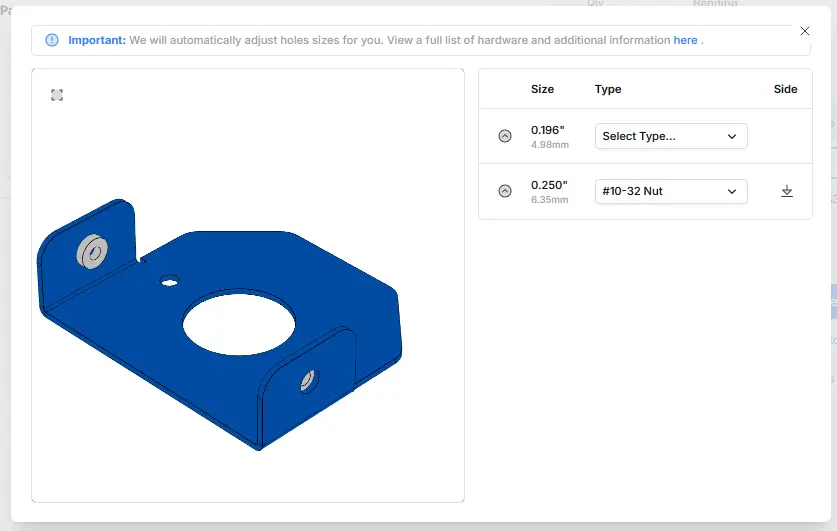The width and height of the screenshot is (837, 531).
Task: Select the small hole on the bracket model
Action: 169,282
